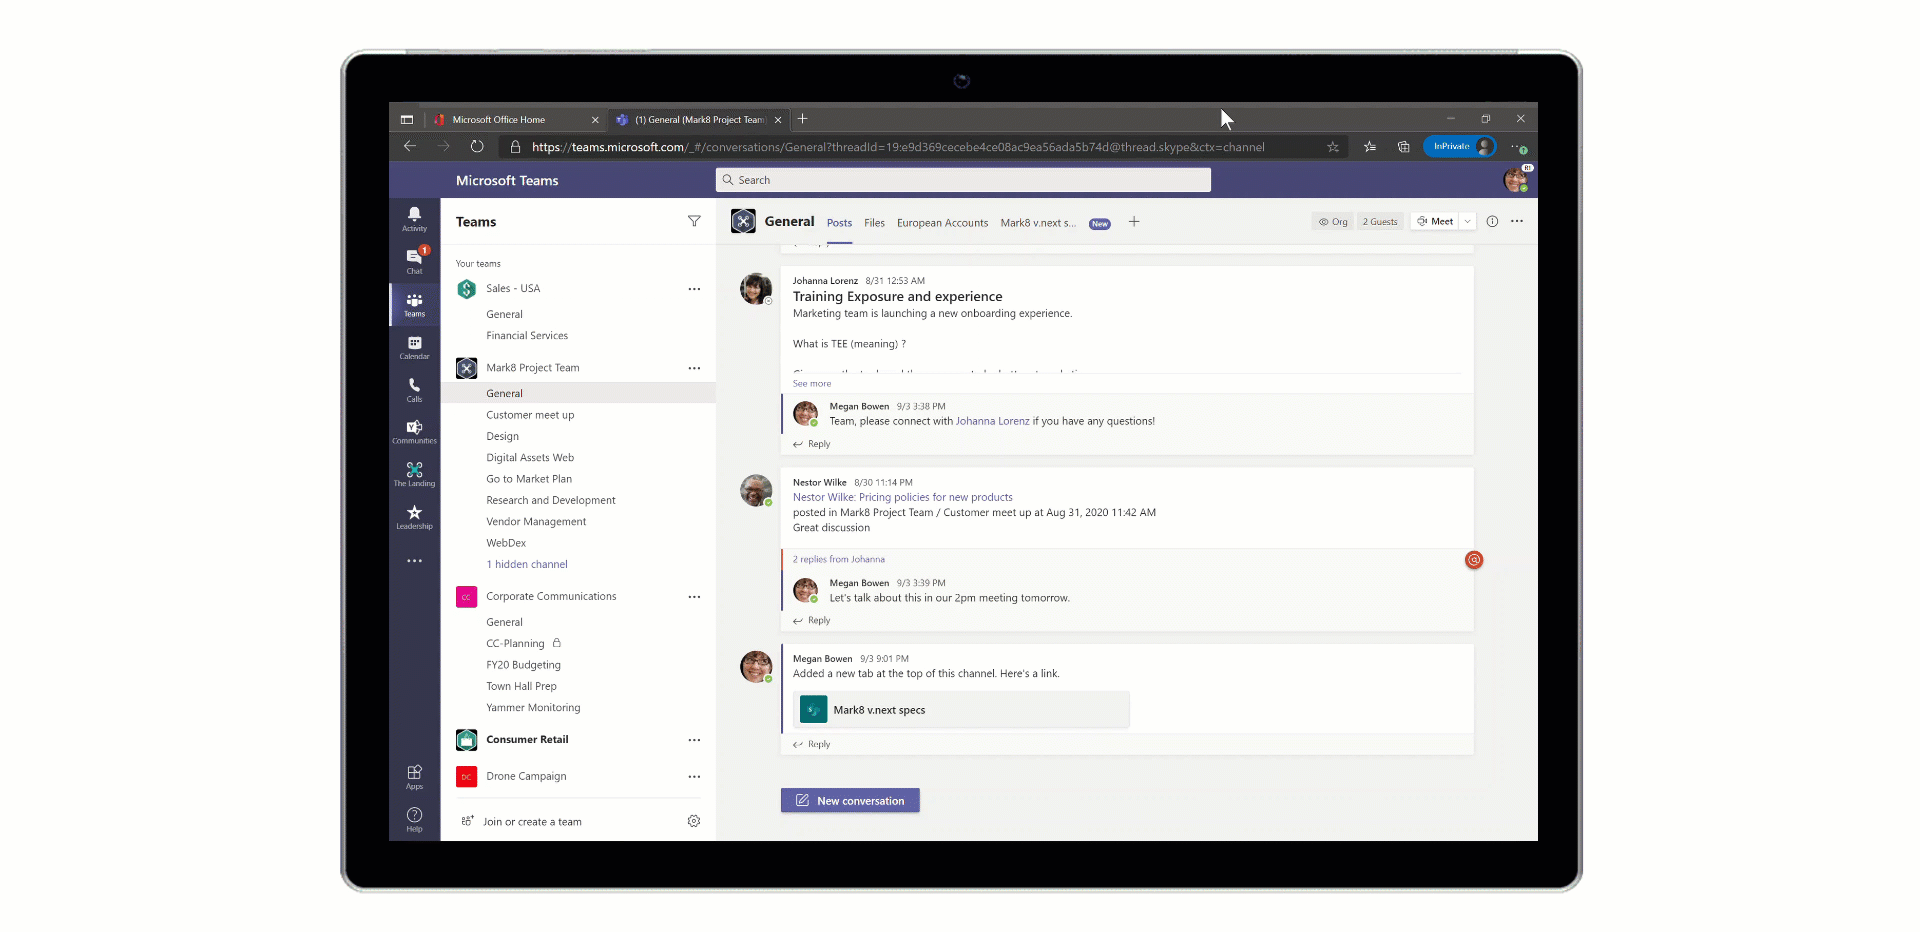1920x932 pixels.
Task: Open The Landing app icon
Action: click(414, 474)
